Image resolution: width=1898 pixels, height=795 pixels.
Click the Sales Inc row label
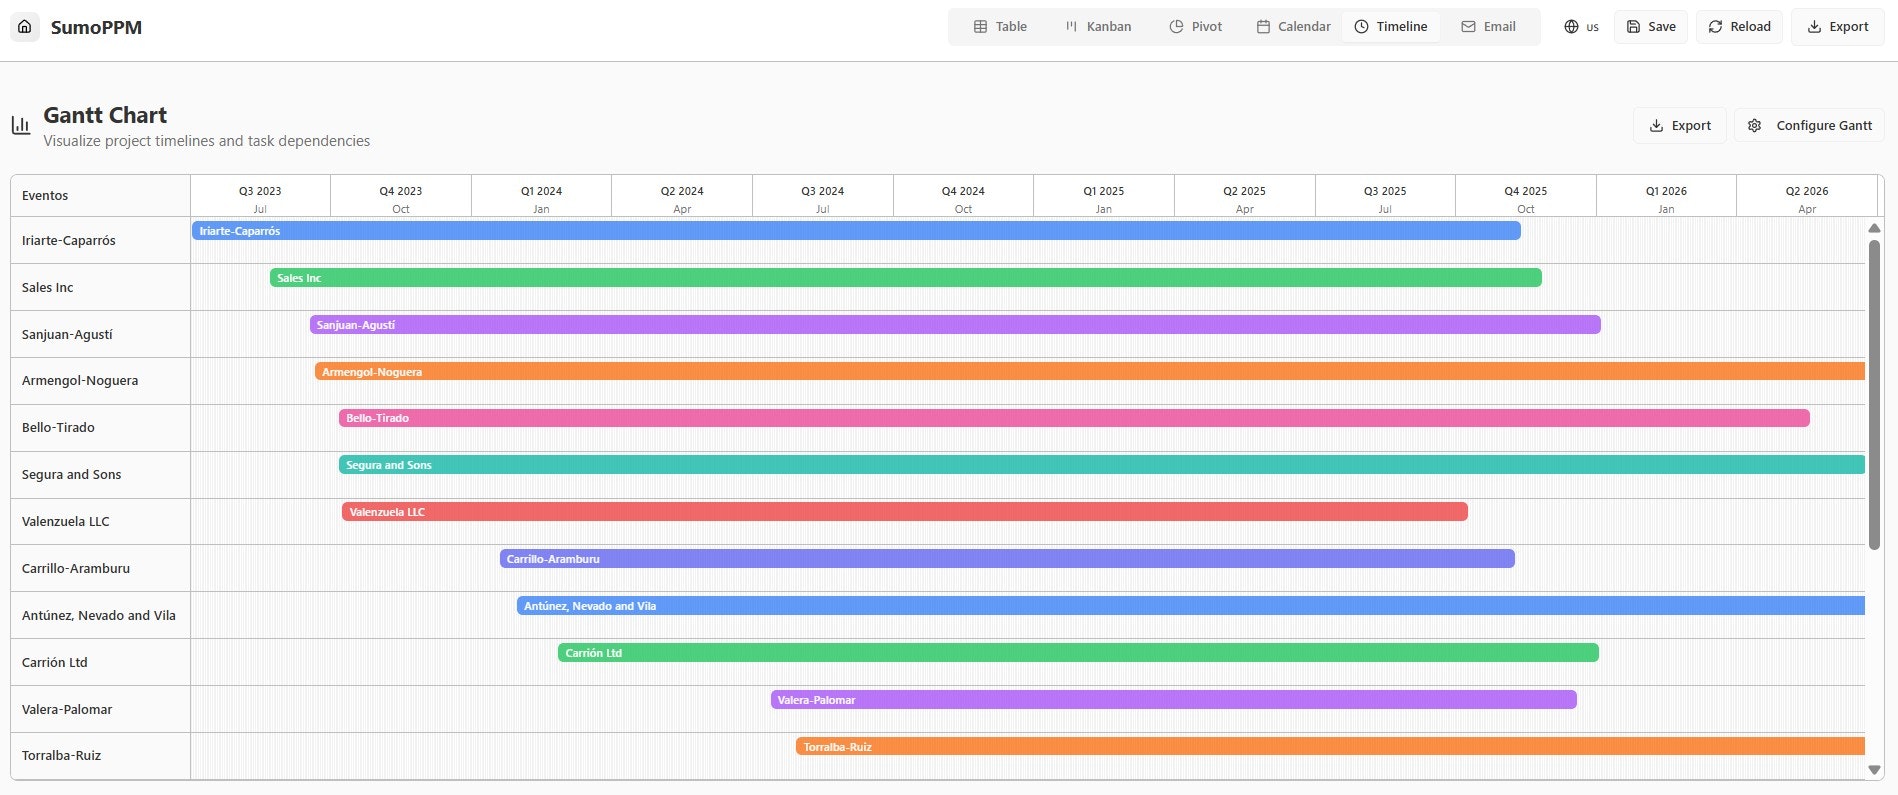click(x=48, y=288)
